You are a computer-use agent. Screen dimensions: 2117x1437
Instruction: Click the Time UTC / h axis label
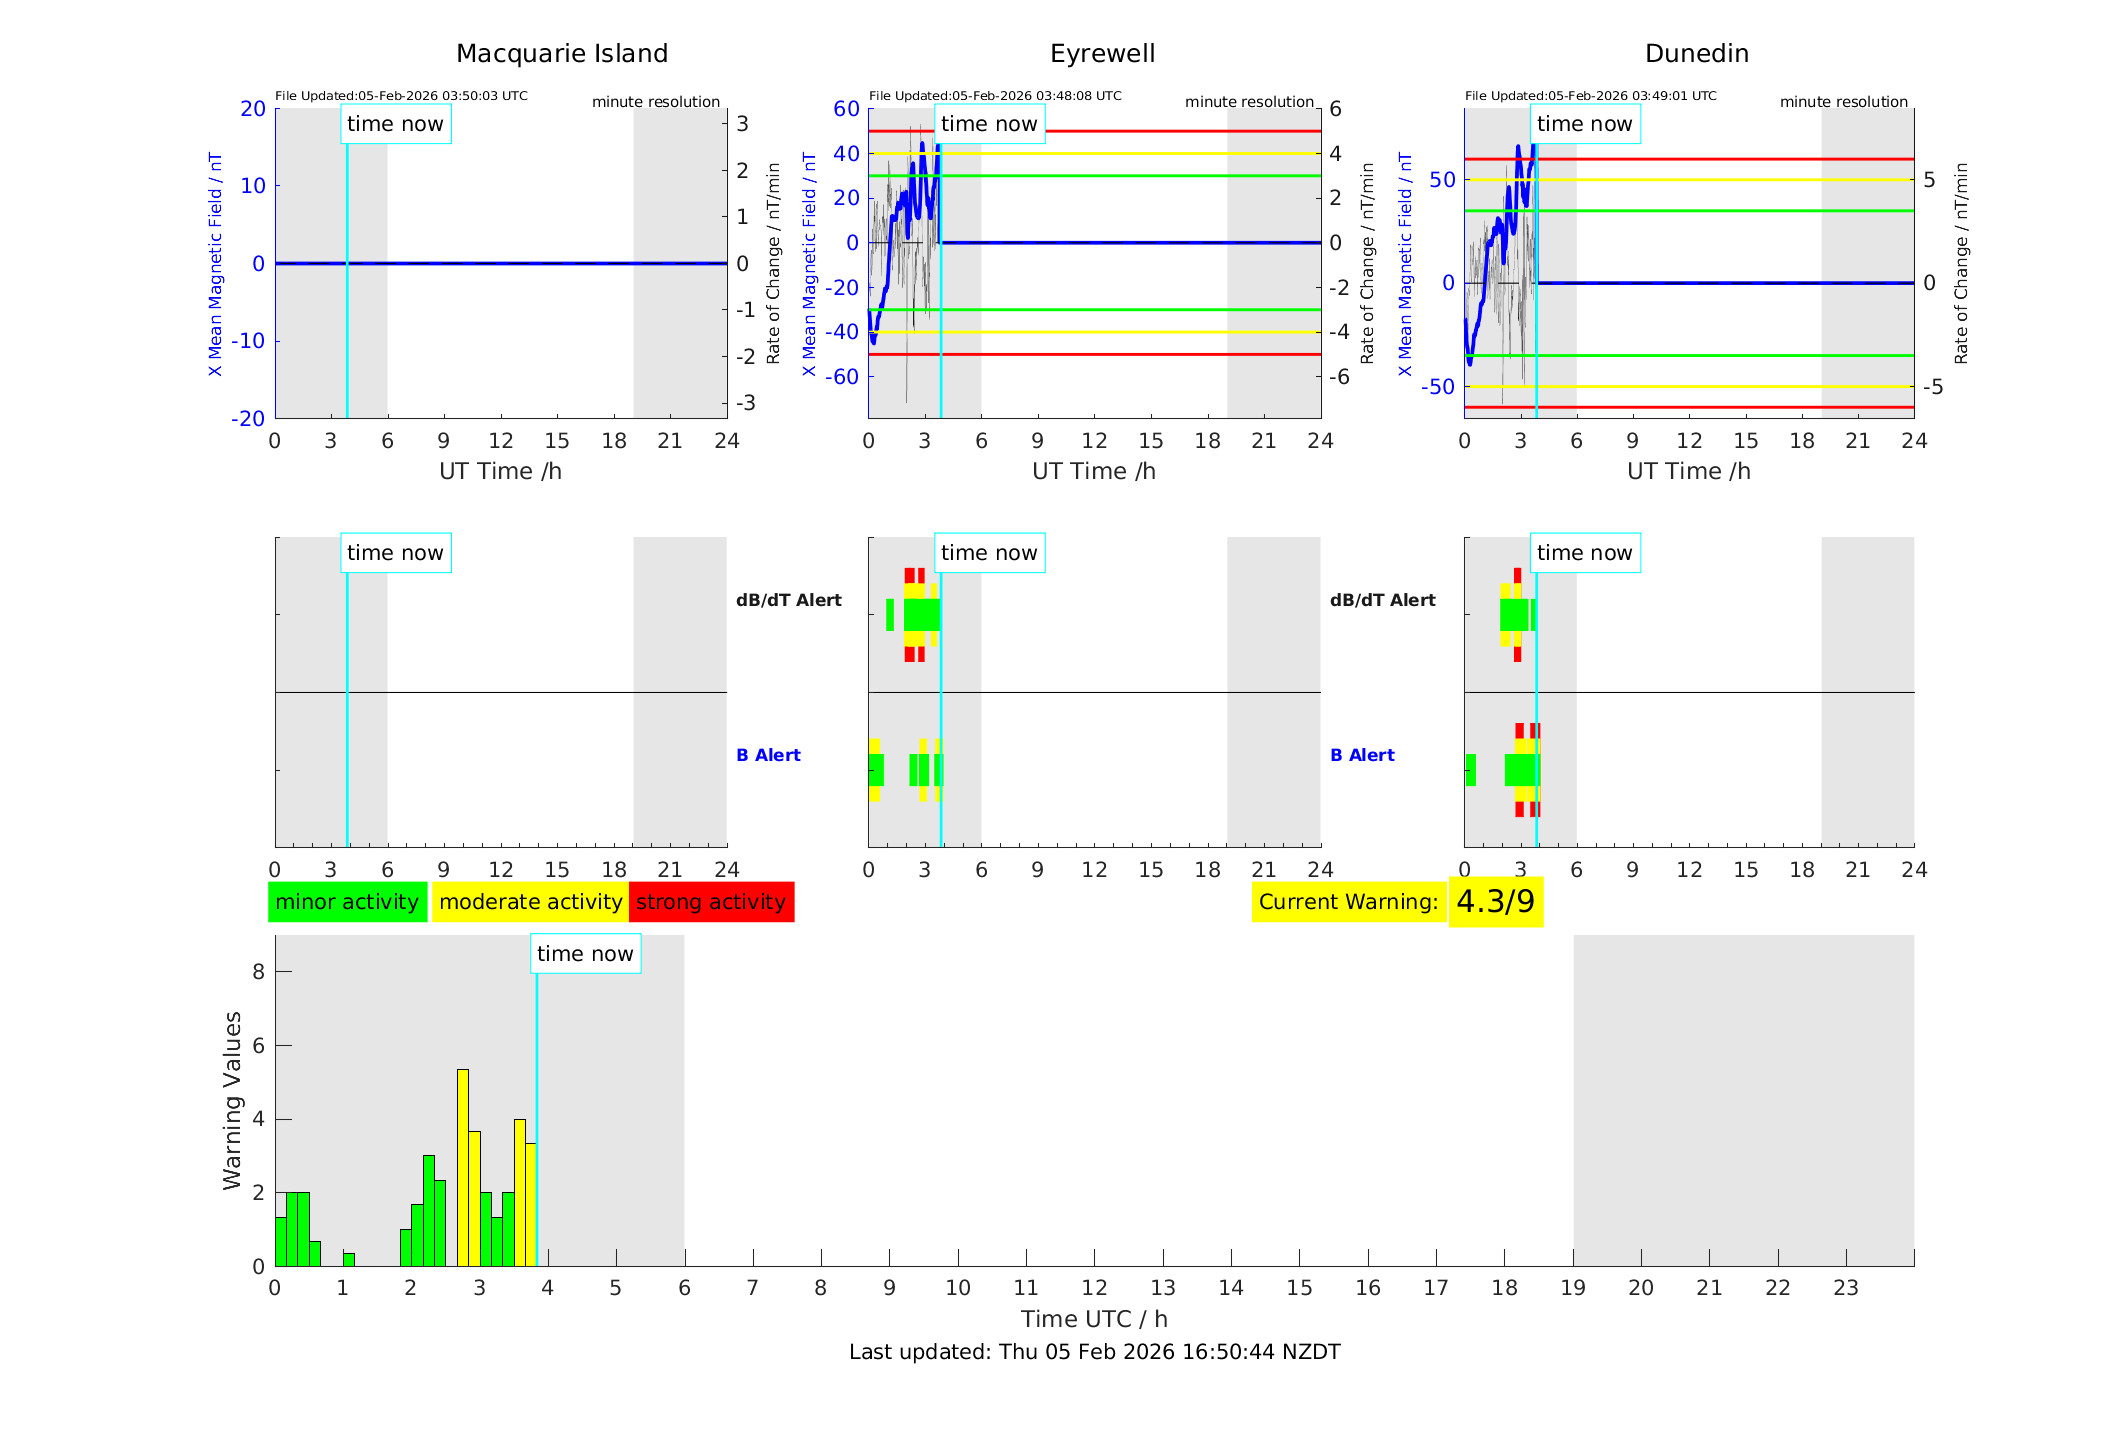pos(1094,1319)
